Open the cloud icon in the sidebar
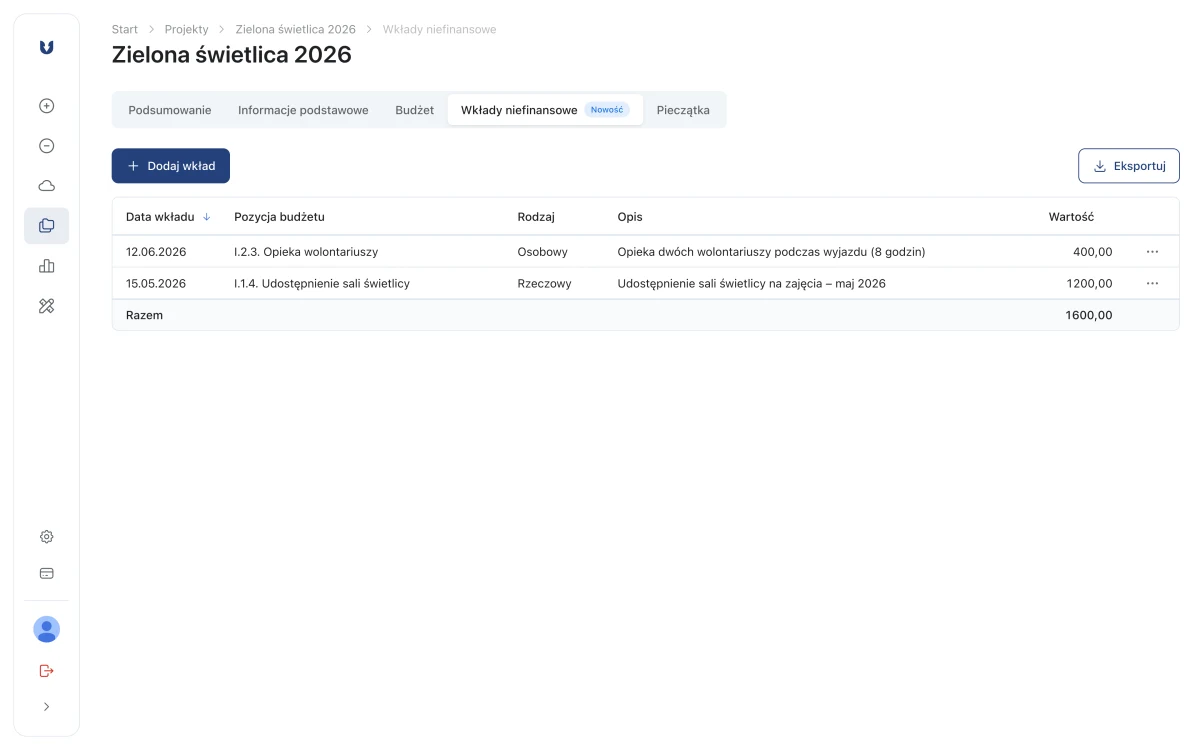Viewport: 1200px width, 750px height. (x=46, y=186)
